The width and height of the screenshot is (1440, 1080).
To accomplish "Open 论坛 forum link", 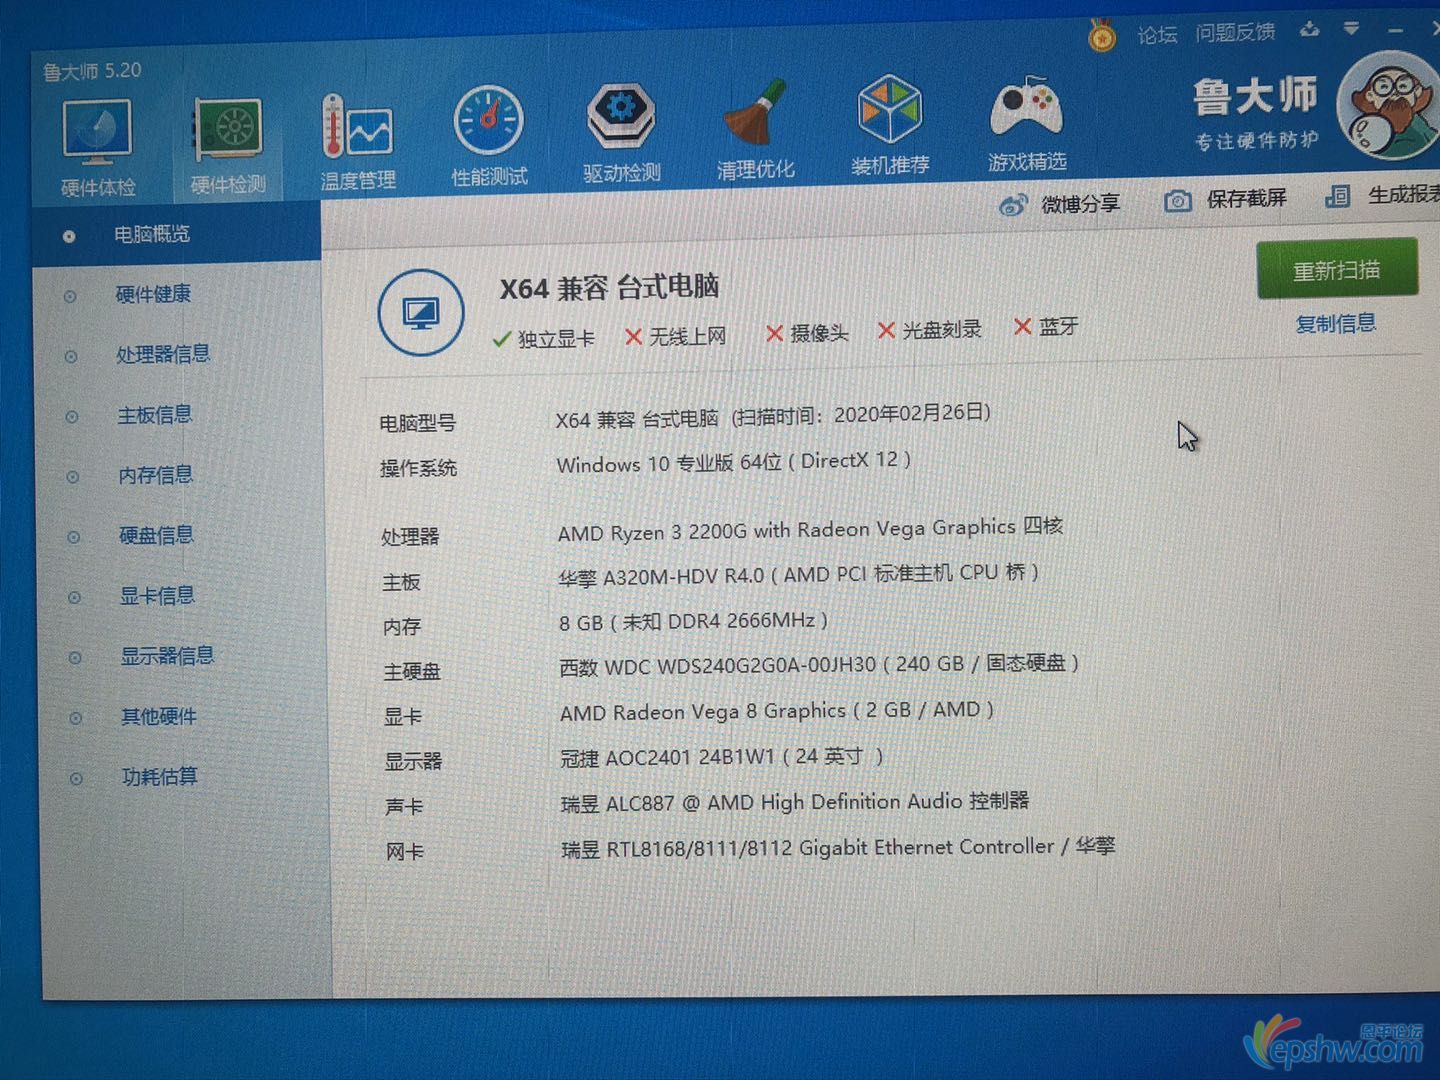I will tap(1157, 35).
